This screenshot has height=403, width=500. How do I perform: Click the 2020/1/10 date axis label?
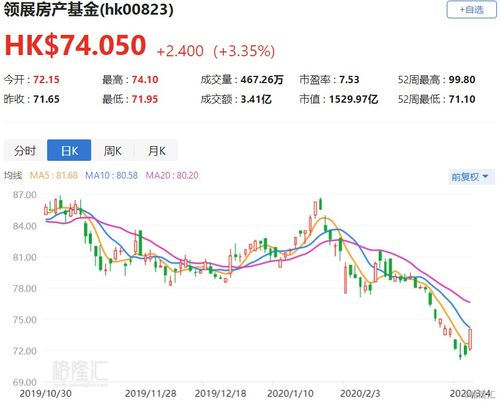coord(290,393)
